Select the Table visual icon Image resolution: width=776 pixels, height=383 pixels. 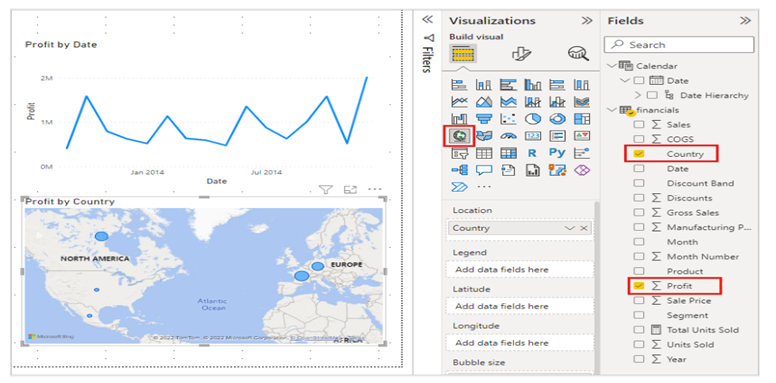click(483, 153)
